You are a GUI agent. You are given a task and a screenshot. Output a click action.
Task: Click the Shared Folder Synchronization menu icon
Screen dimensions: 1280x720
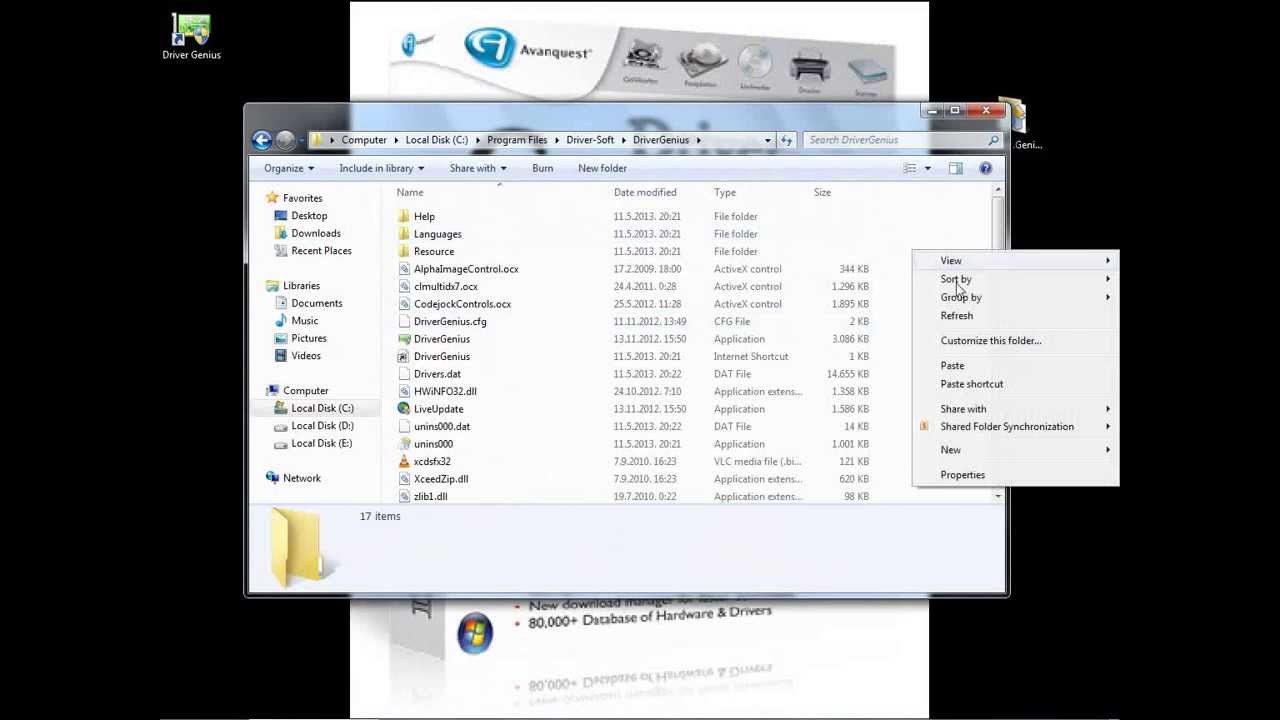[x=924, y=427]
